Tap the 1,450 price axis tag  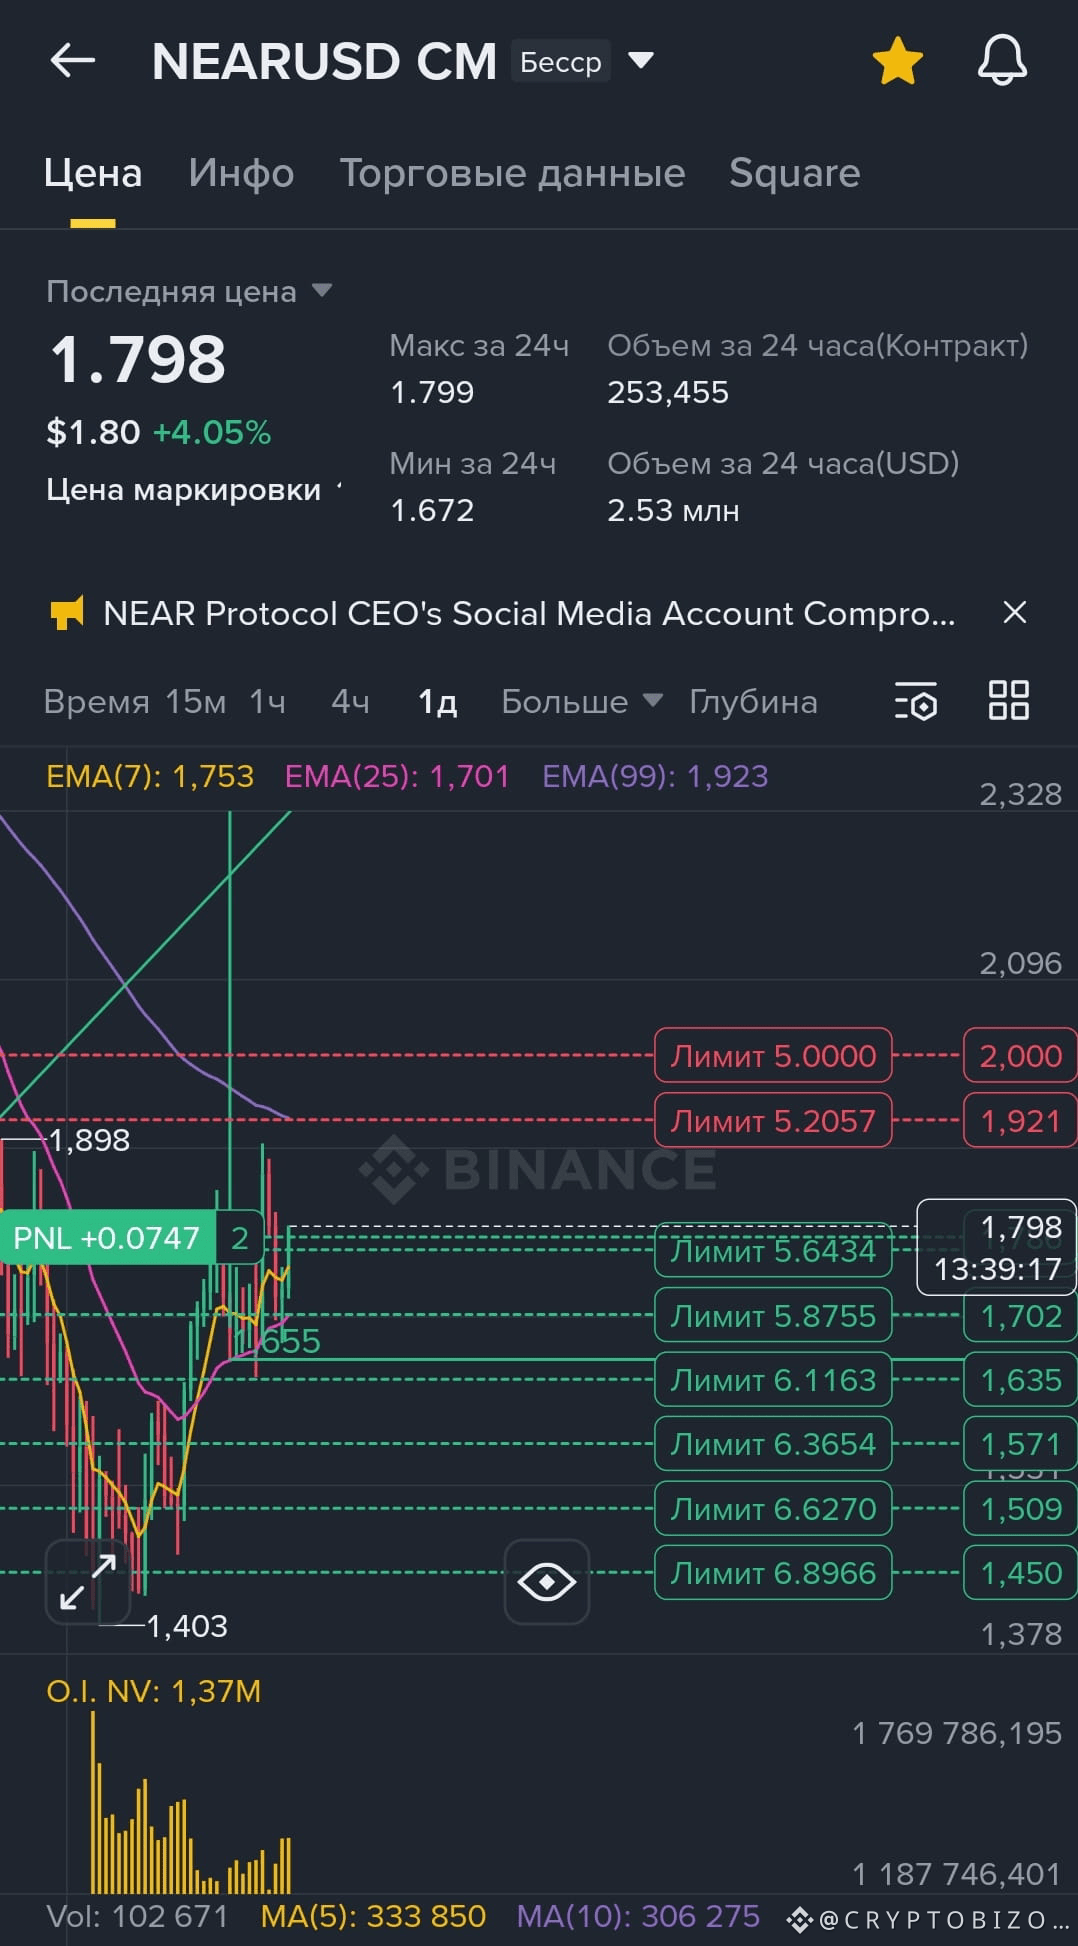(1020, 1573)
